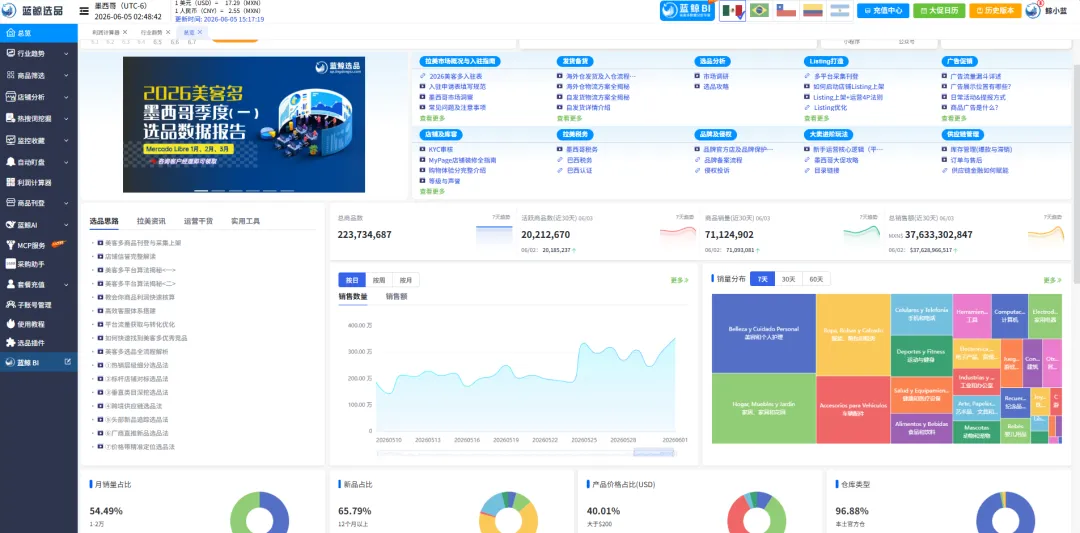Click 更多 link on sales distribution panel
The width and height of the screenshot is (1080, 533).
click(x=1052, y=280)
